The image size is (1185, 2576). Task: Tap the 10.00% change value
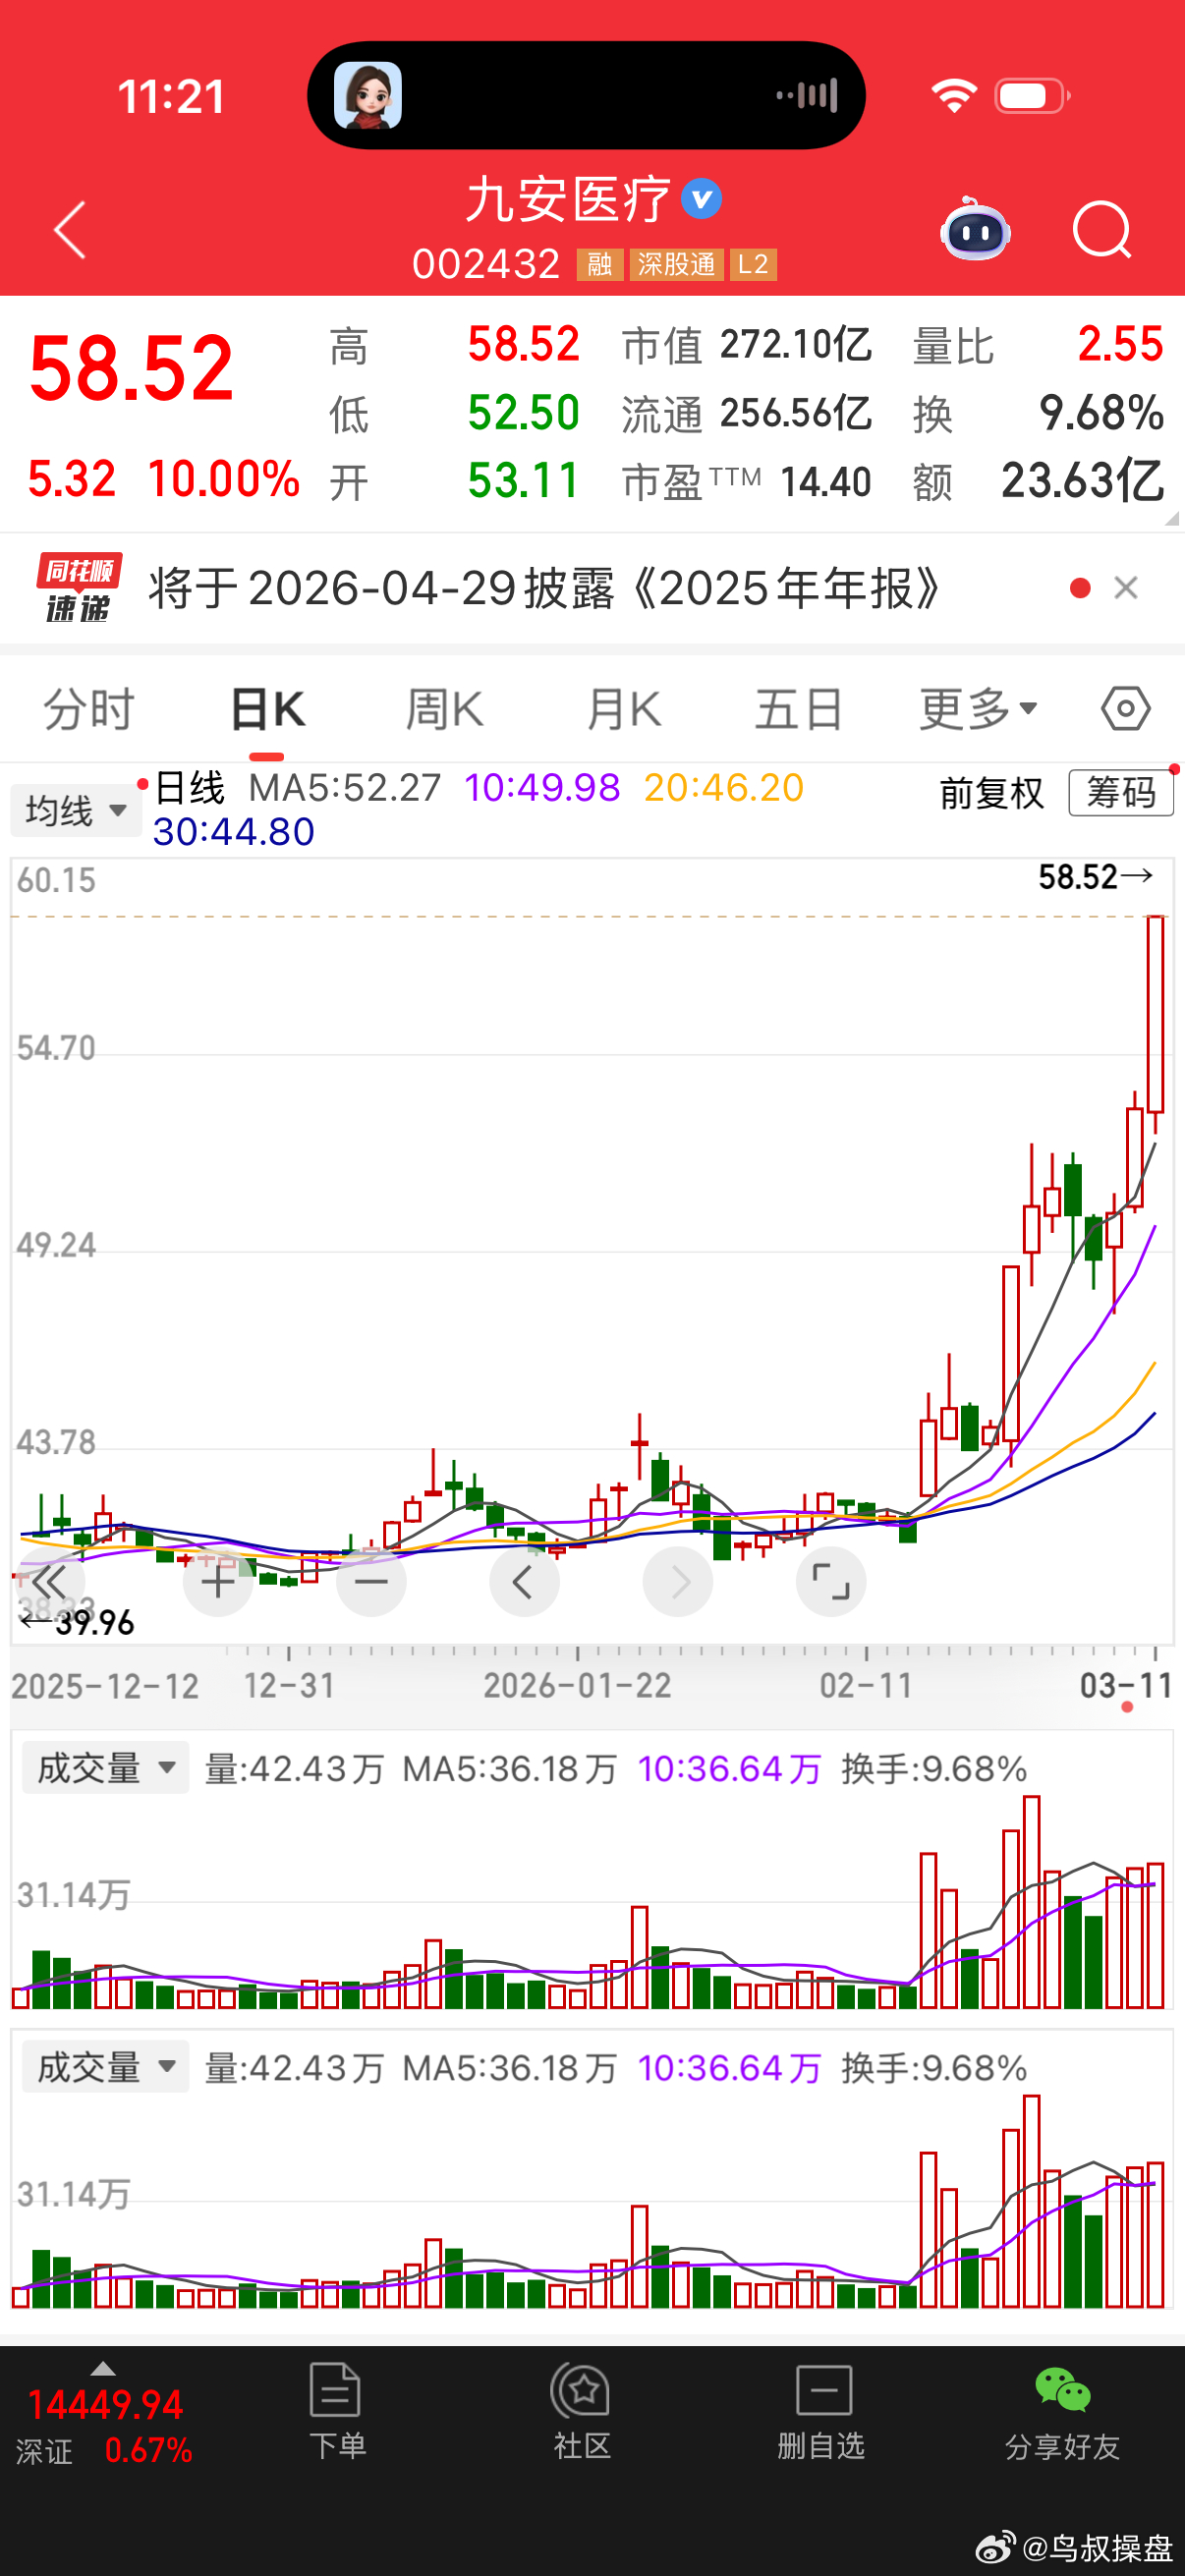click(224, 479)
